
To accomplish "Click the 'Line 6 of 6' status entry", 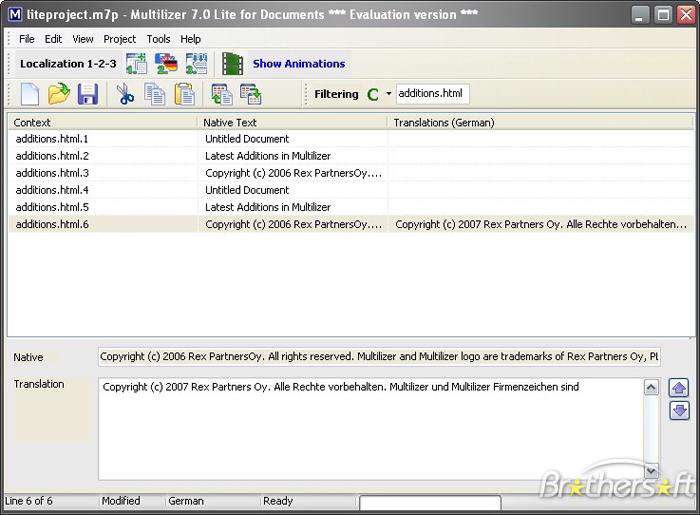I will pyautogui.click(x=29, y=501).
